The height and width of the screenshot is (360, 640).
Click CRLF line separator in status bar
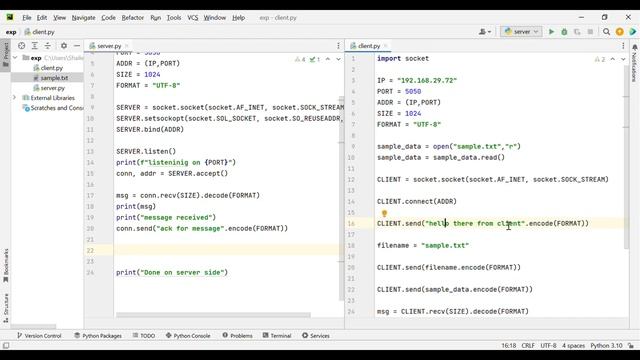(x=528, y=345)
